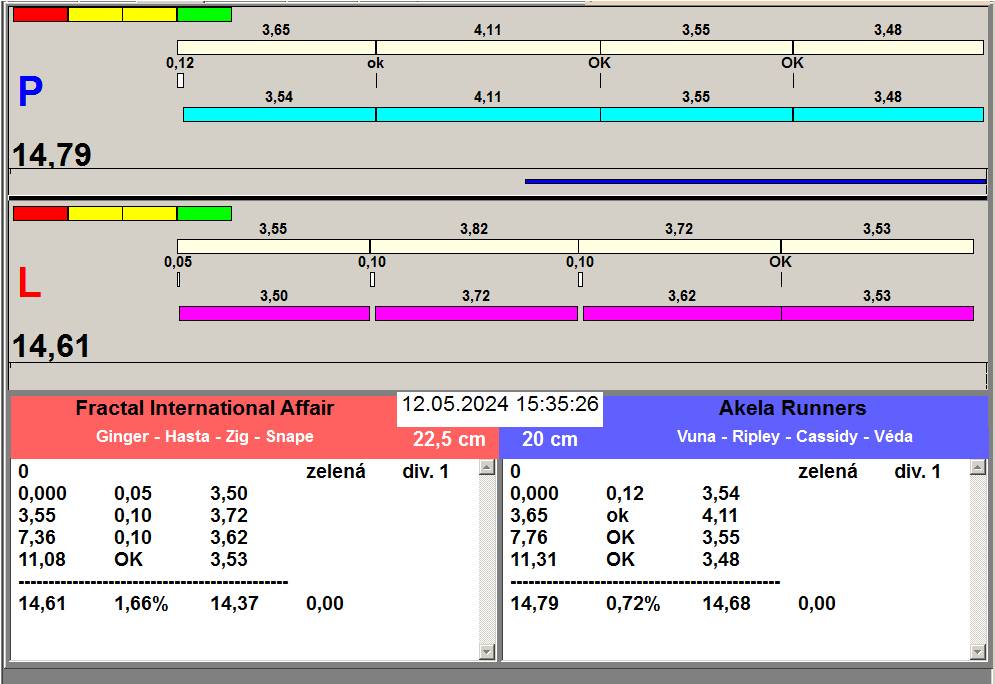Select the magenta 3,50 segment in lane L

(274, 313)
